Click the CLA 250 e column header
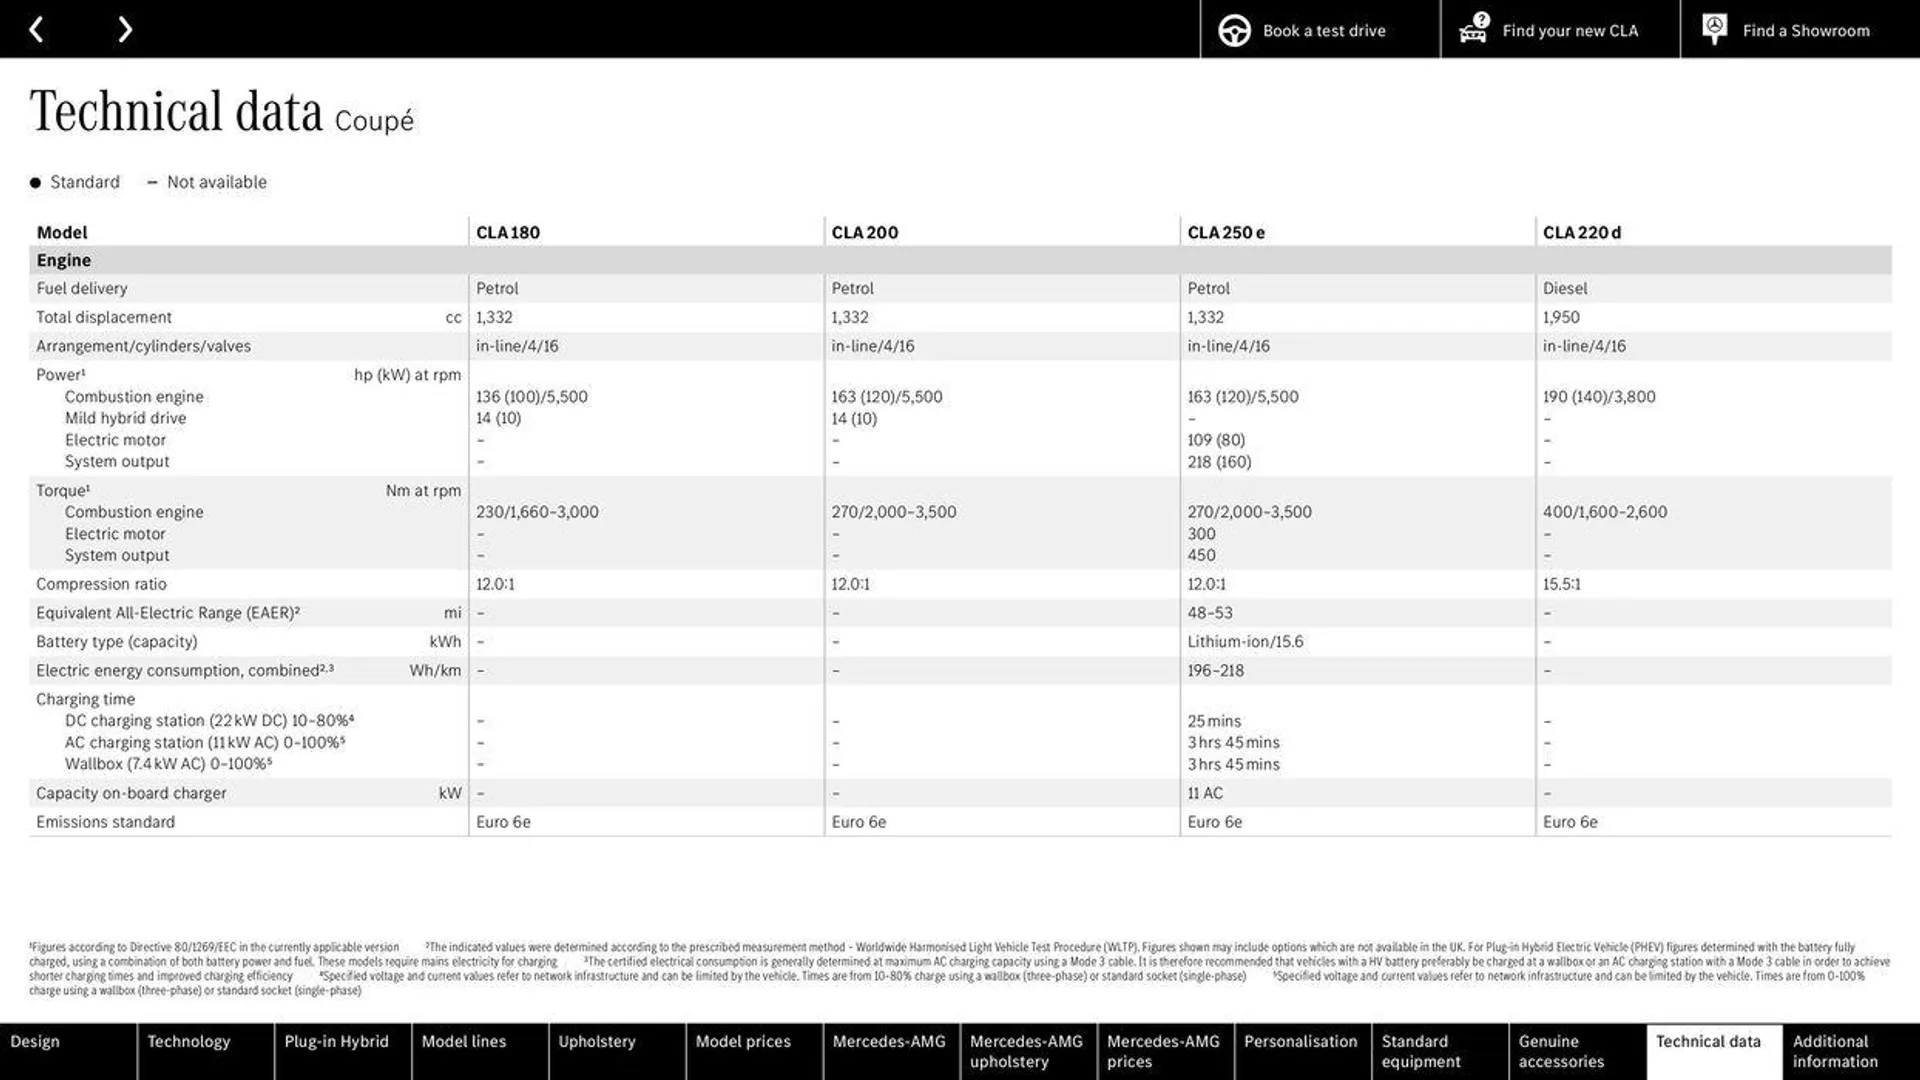The height and width of the screenshot is (1080, 1920). pyautogui.click(x=1226, y=232)
